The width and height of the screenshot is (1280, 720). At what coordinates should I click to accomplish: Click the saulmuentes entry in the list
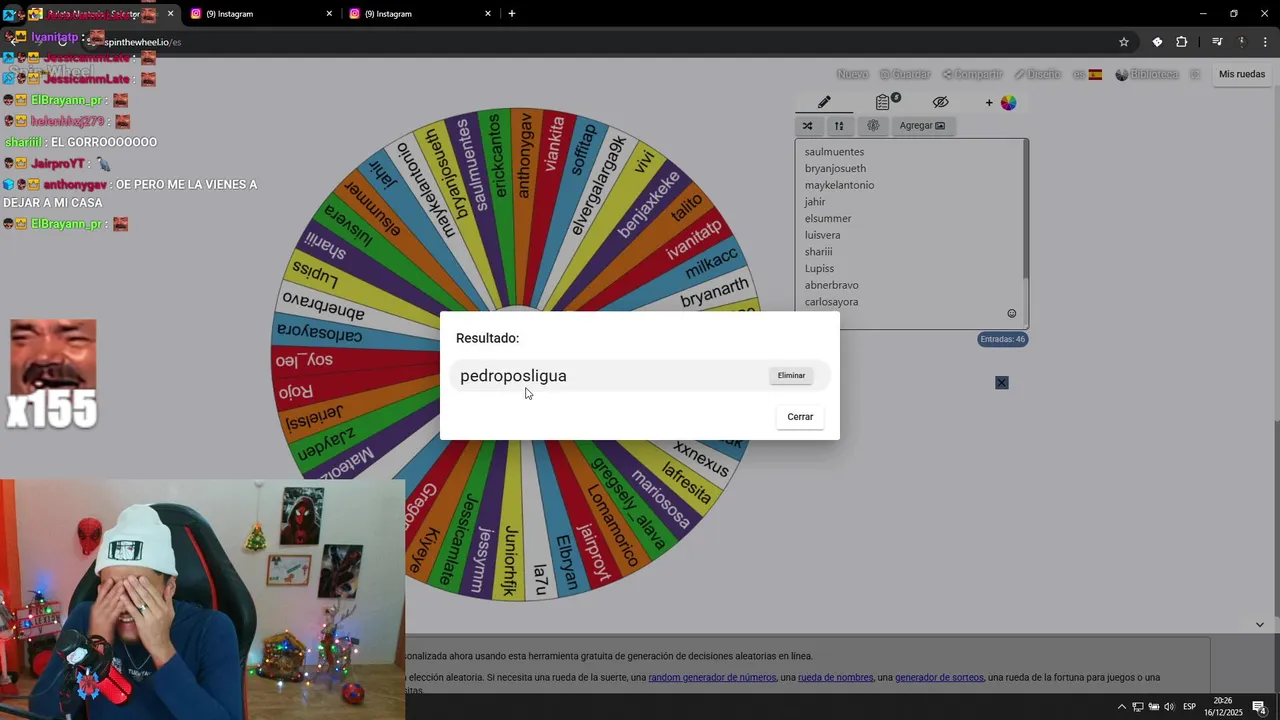pyautogui.click(x=834, y=152)
